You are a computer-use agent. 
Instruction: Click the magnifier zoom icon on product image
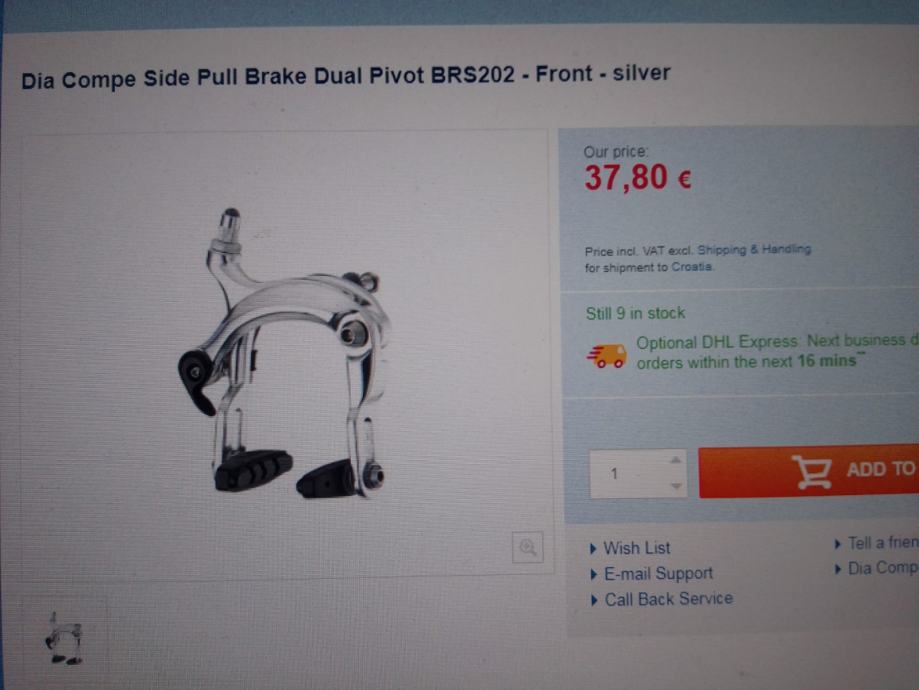tap(527, 548)
